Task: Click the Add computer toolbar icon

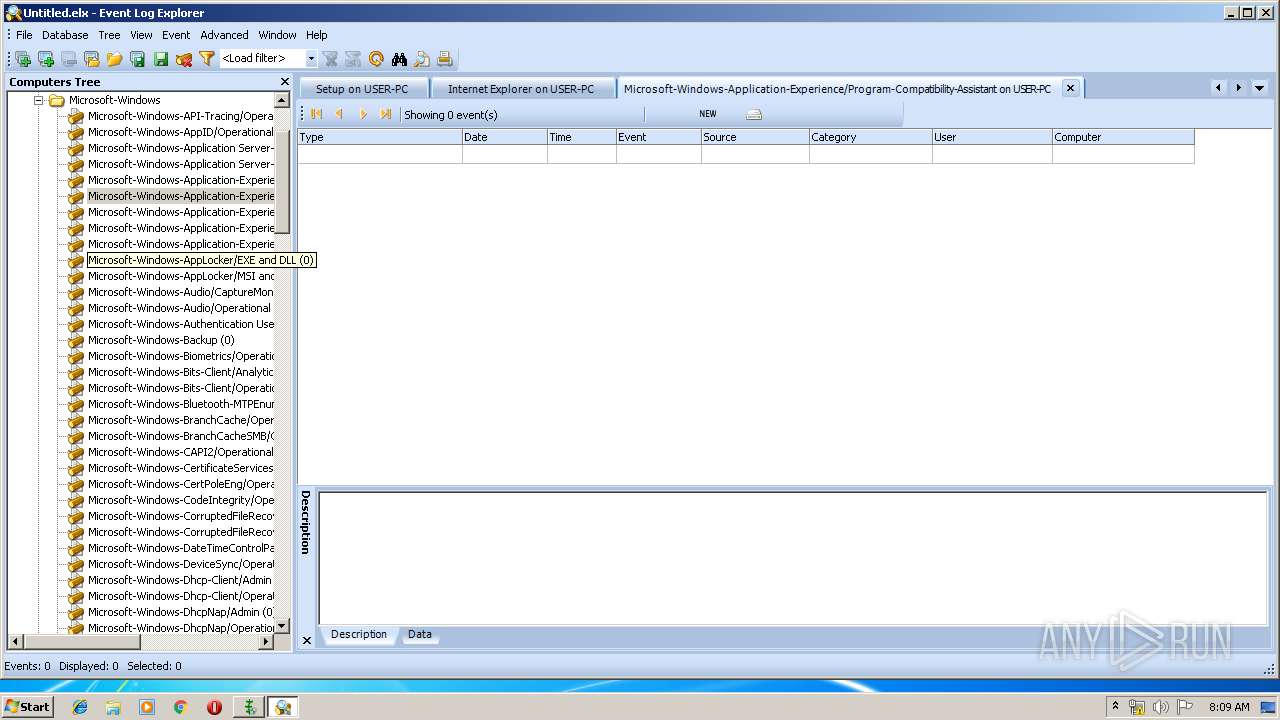Action: point(23,59)
